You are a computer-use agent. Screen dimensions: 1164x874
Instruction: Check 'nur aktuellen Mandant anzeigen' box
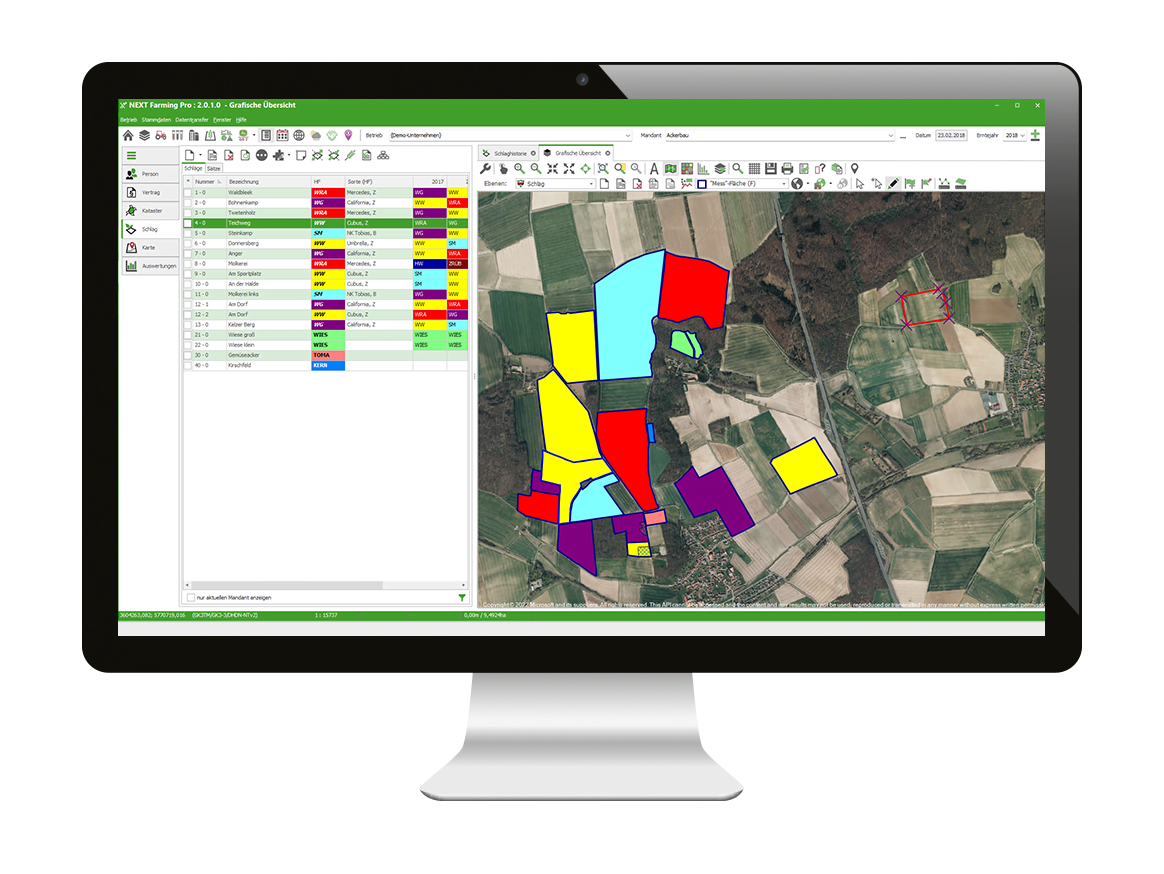click(x=190, y=598)
